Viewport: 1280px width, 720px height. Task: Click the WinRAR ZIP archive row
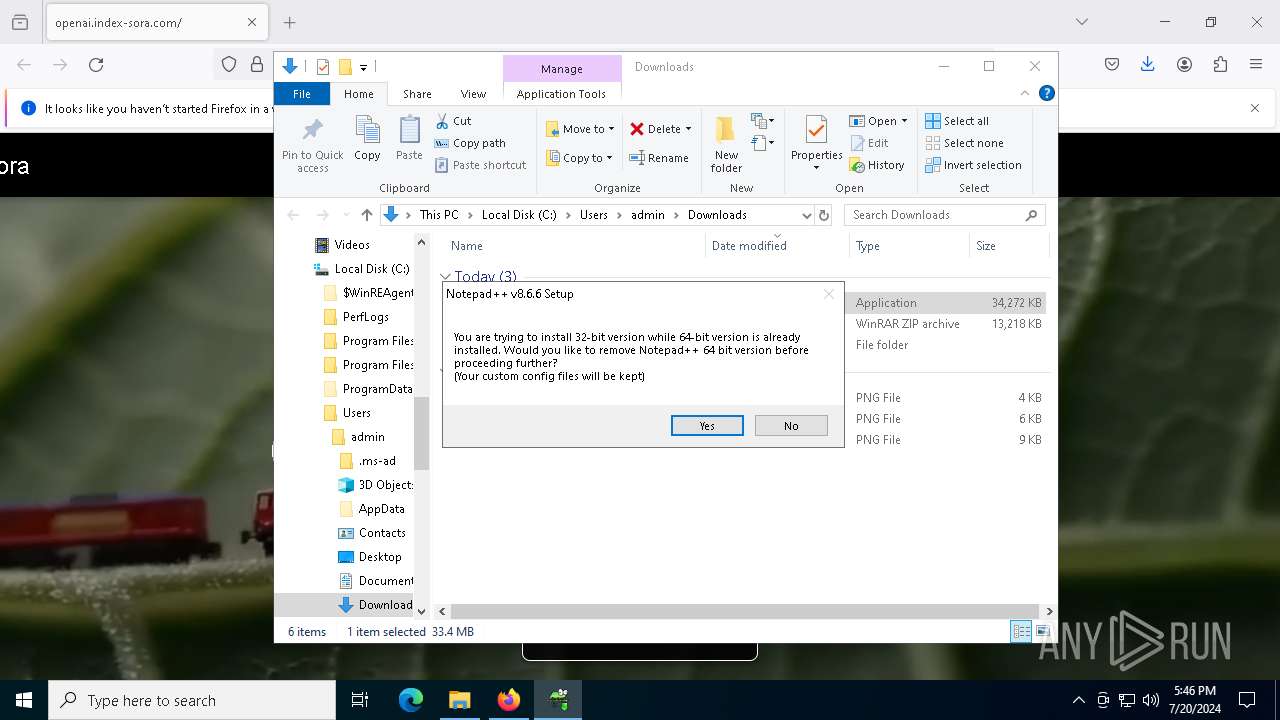pyautogui.click(x=745, y=324)
